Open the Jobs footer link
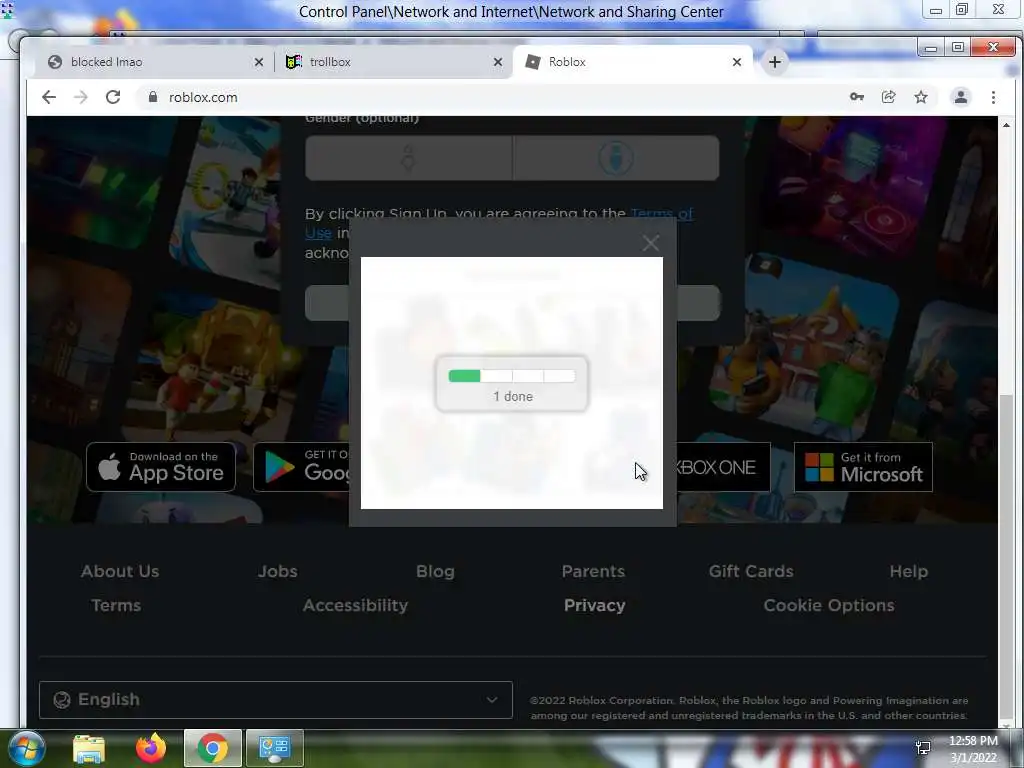The width and height of the screenshot is (1024, 768). 278,571
